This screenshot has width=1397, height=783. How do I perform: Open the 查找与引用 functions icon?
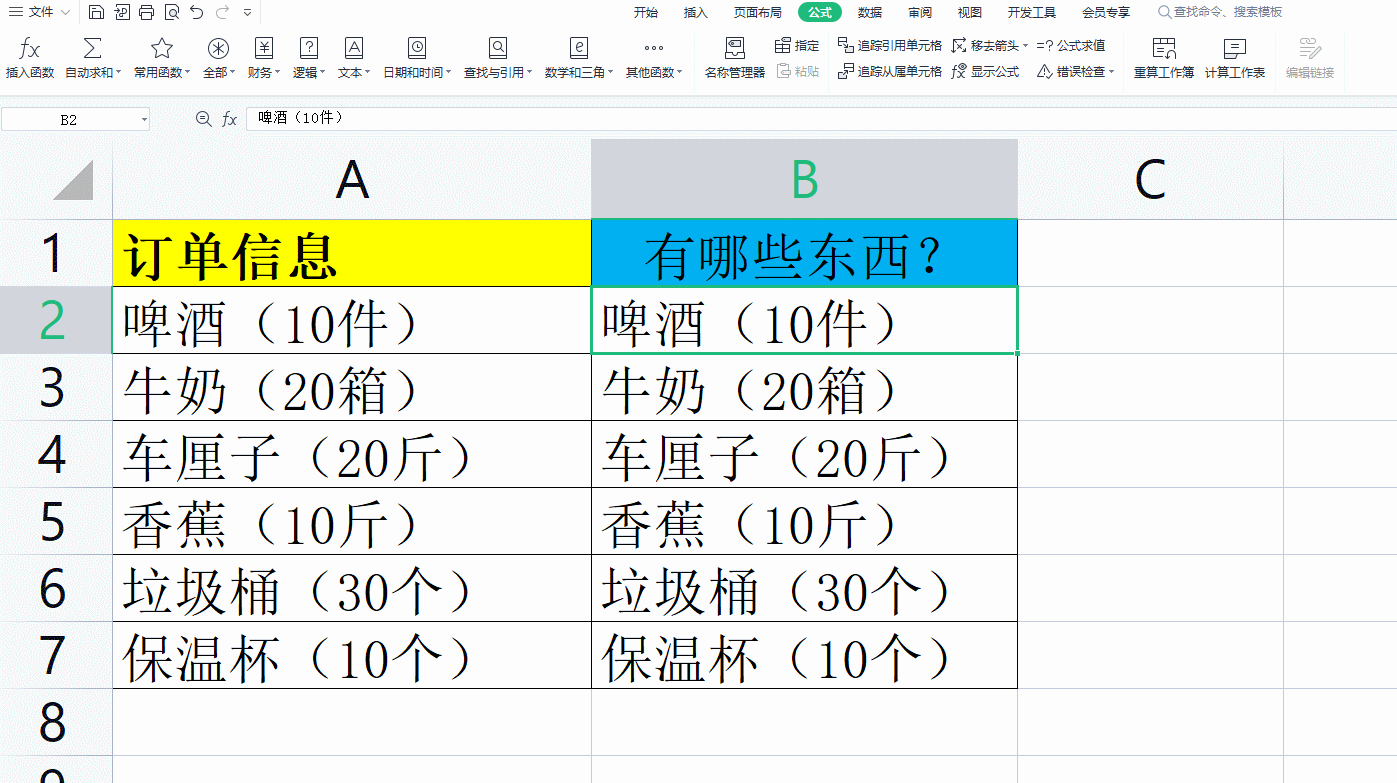click(498, 48)
